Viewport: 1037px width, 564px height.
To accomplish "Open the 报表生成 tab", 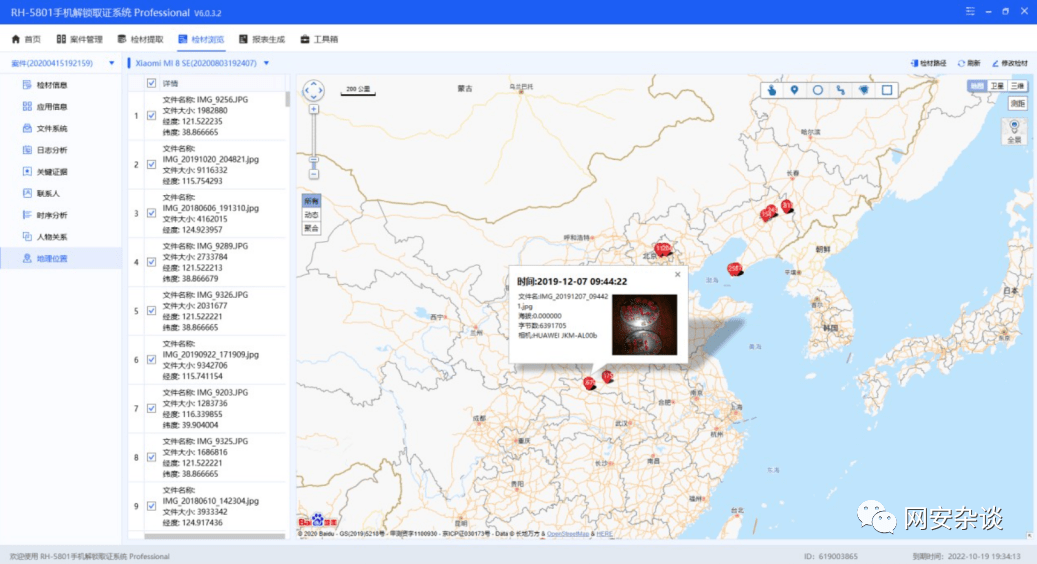I will [x=262, y=40].
